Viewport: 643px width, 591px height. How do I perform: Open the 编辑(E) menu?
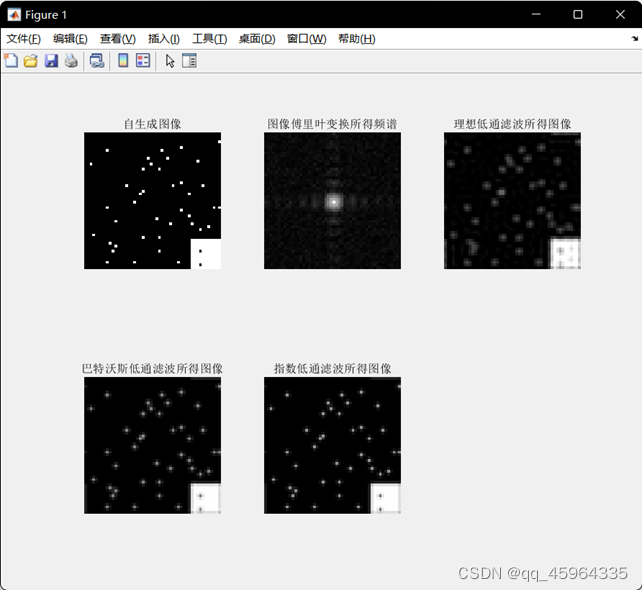(71, 39)
